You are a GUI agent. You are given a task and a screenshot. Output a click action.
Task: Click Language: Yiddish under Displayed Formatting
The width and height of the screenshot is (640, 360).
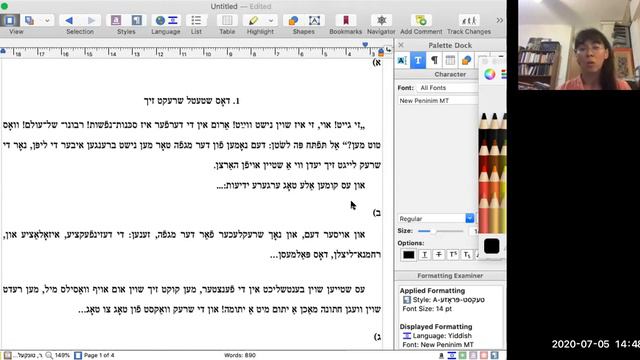[x=438, y=336]
